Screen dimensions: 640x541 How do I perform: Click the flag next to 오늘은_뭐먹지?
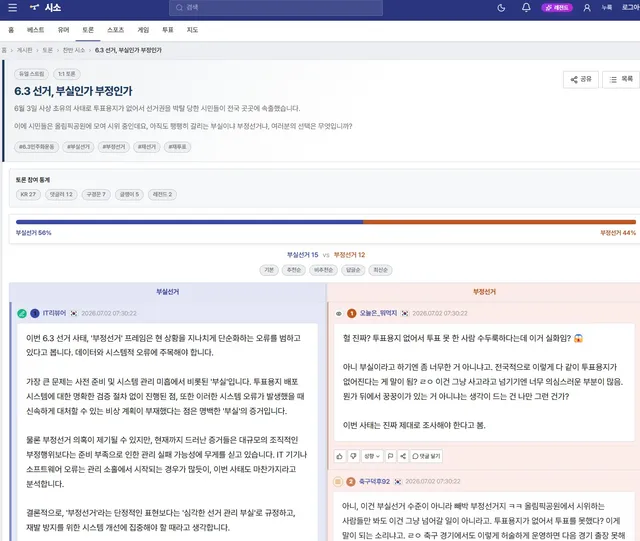pos(405,313)
